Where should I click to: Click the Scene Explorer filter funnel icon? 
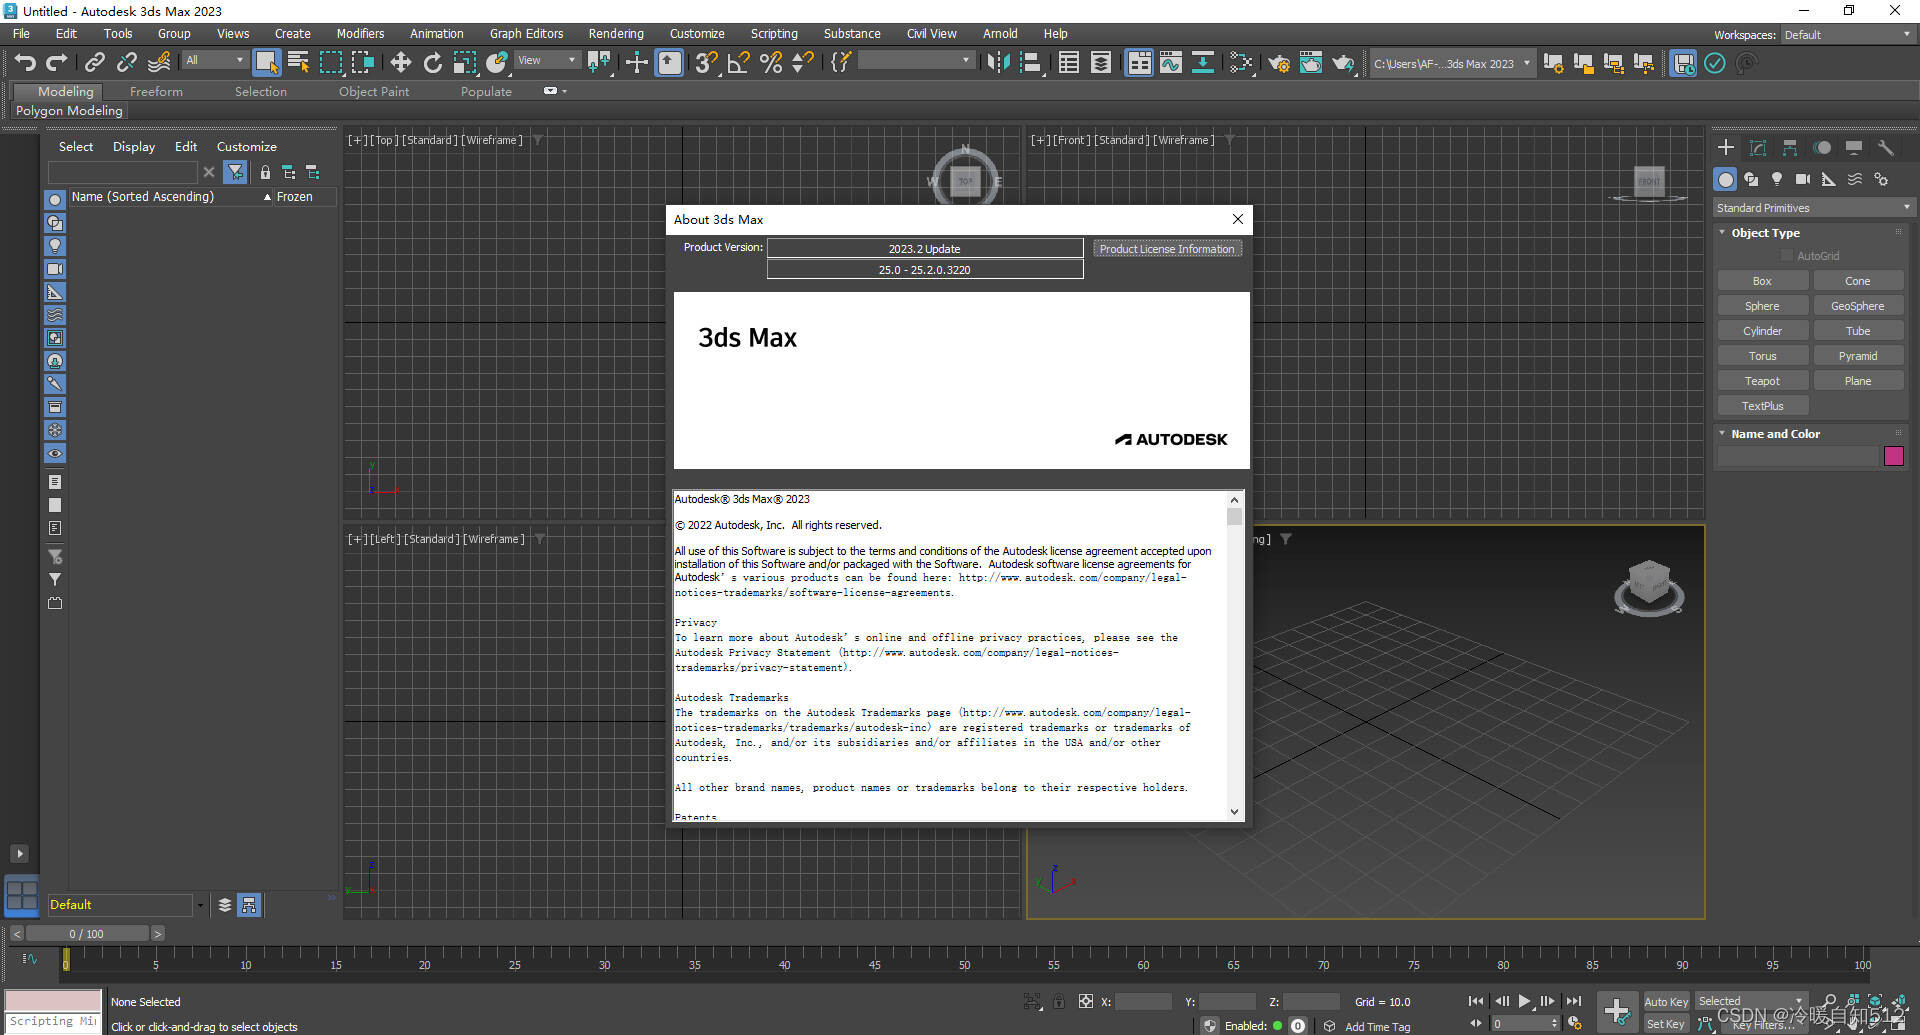[235, 172]
